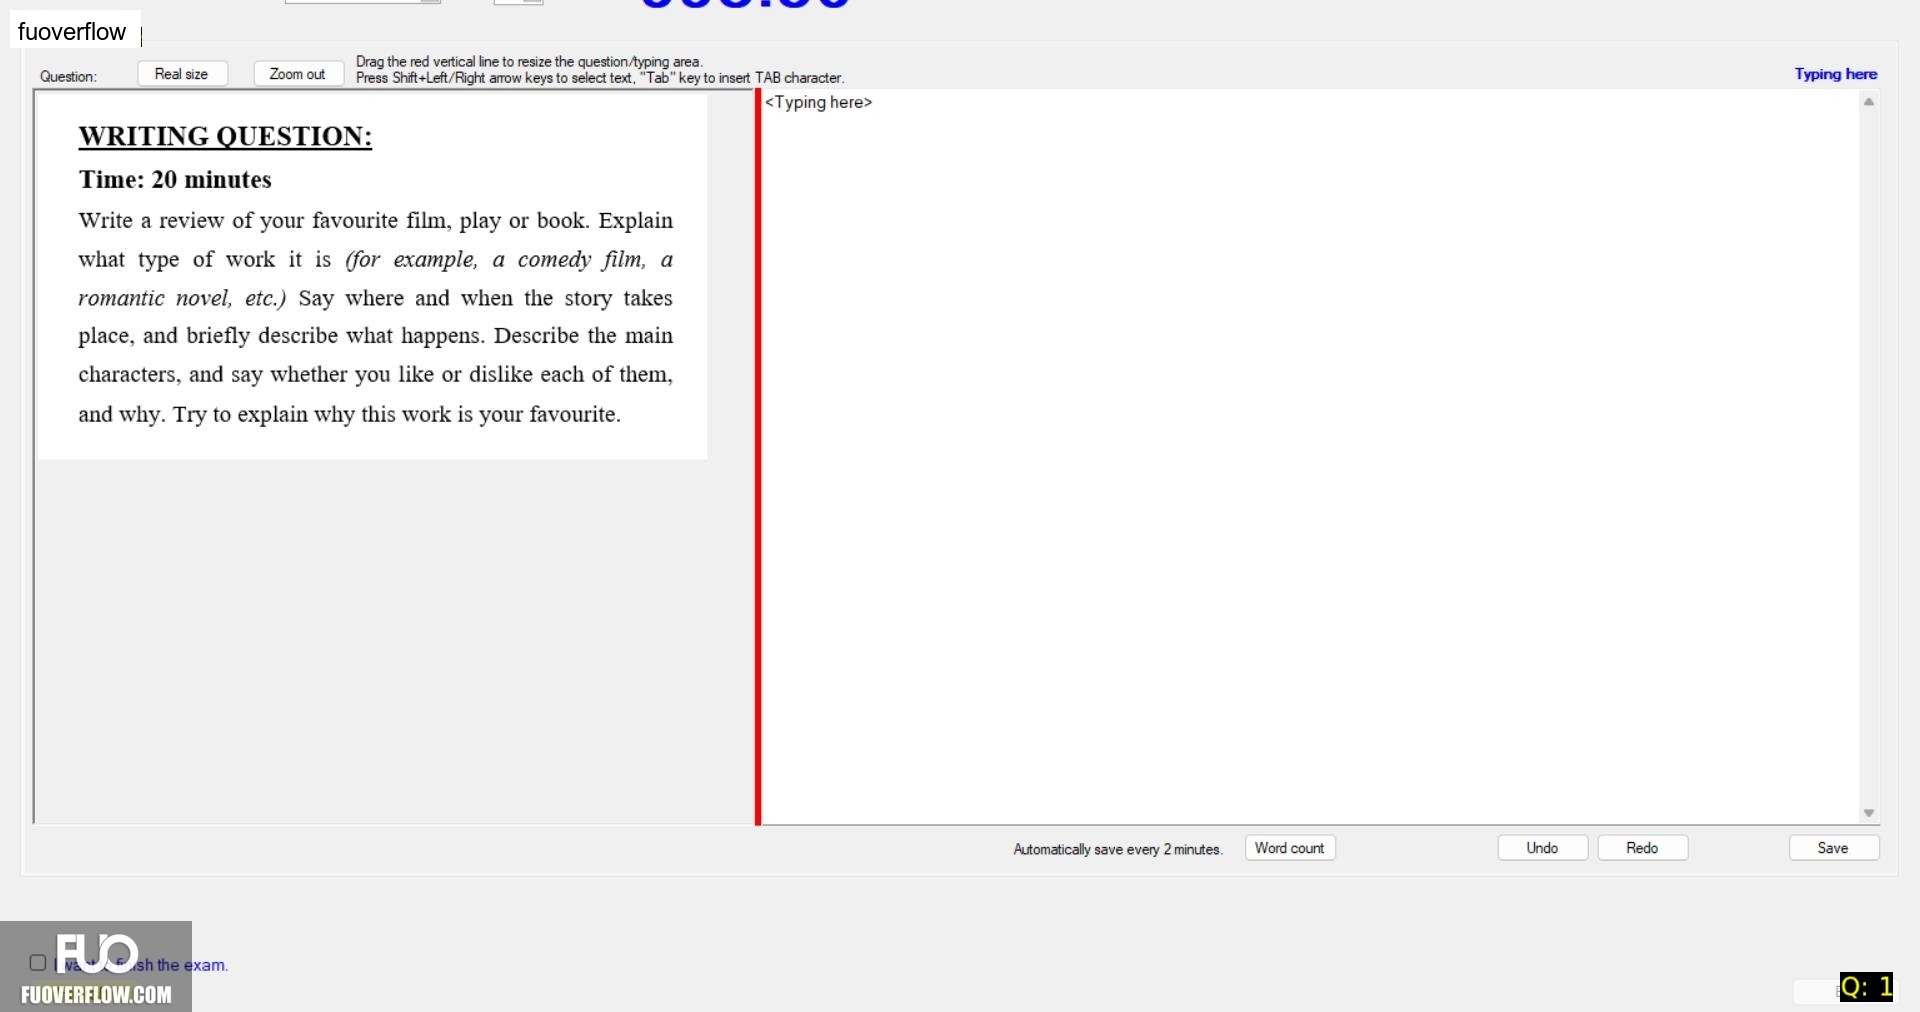Redo the last undone change
The width and height of the screenshot is (1920, 1012).
coord(1643,848)
